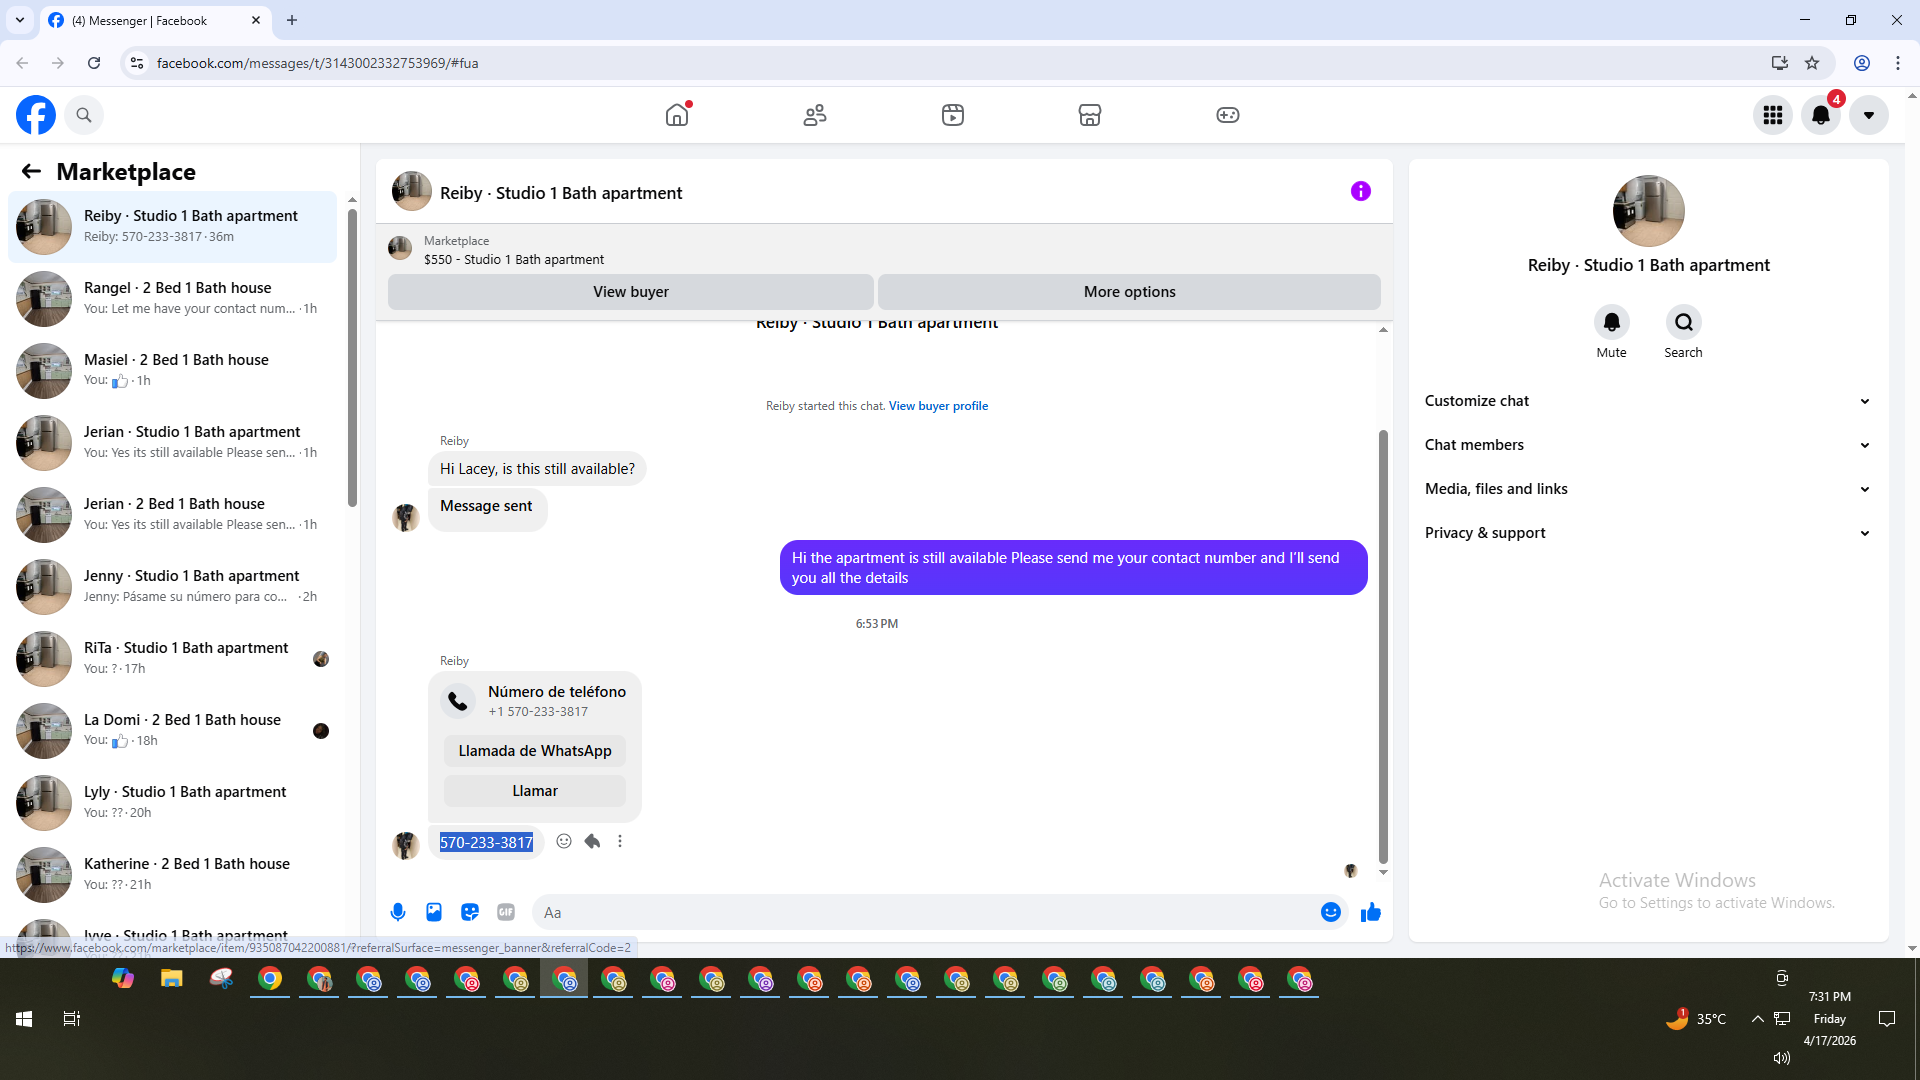Open the Facebook Marketplace tab
The height and width of the screenshot is (1080, 1920).
tap(1089, 115)
